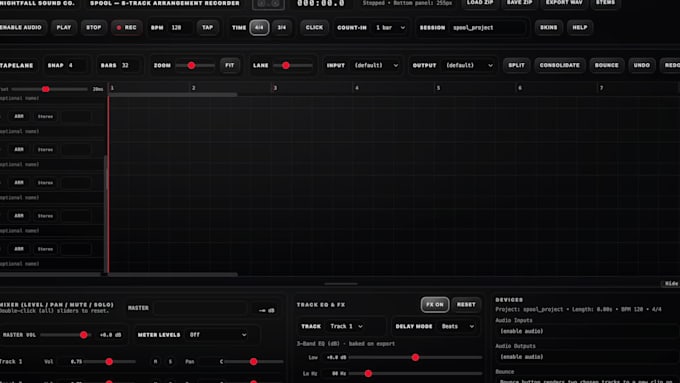Click the 000:00.0 time display
680x383 pixels.
click(321, 3)
